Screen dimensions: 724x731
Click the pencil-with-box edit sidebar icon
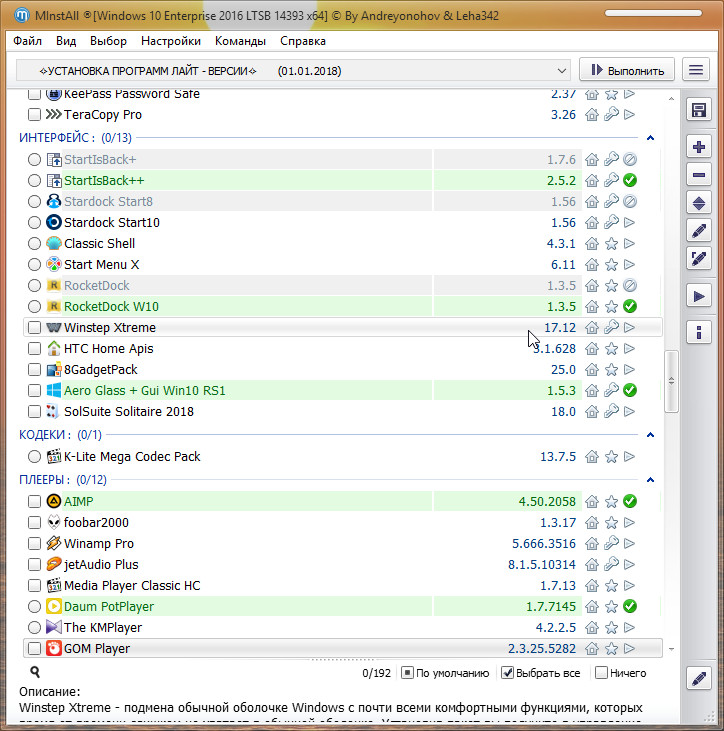(698, 259)
